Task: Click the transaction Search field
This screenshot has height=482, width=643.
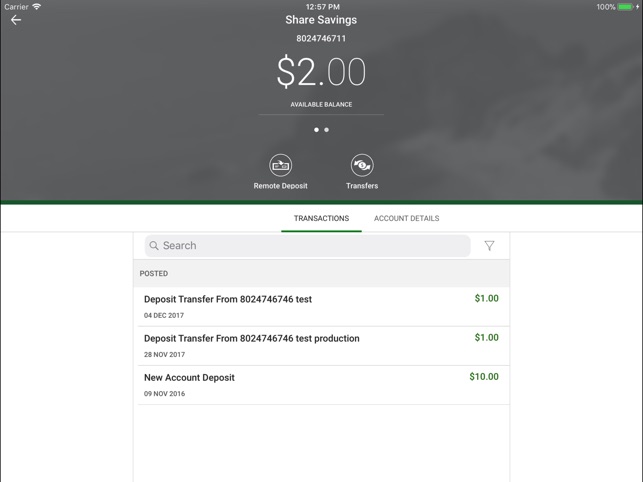Action: click(310, 246)
